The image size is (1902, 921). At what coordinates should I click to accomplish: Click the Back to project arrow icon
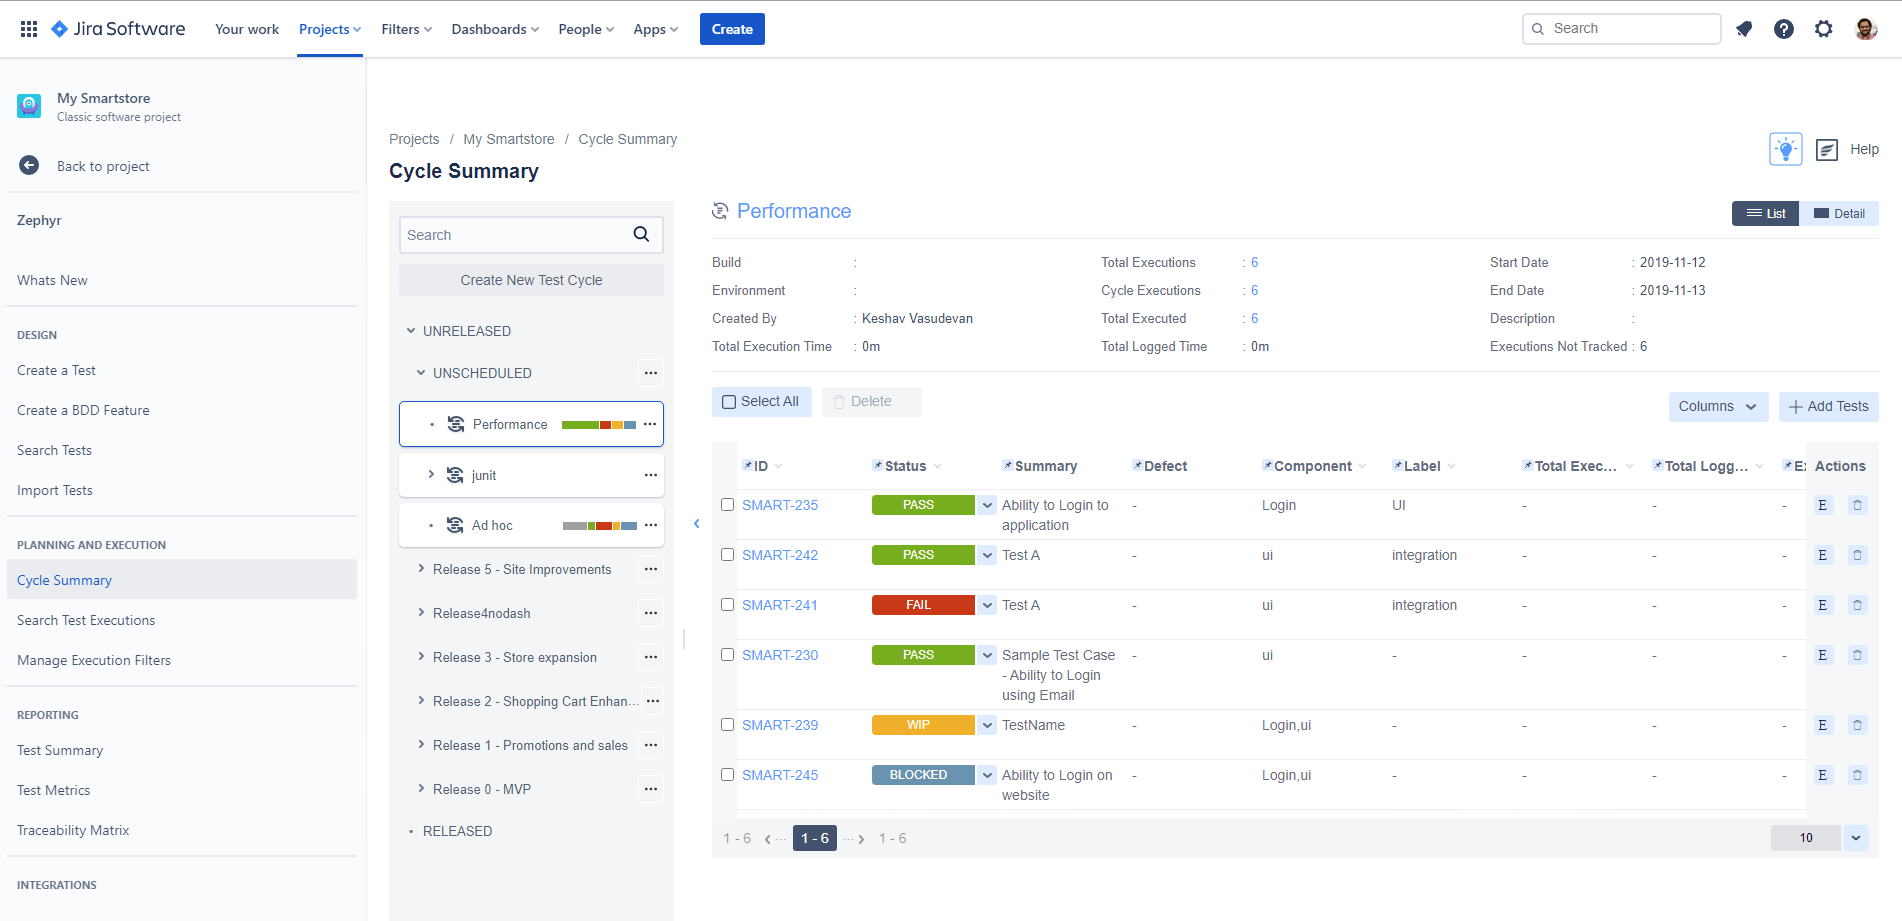click(29, 166)
